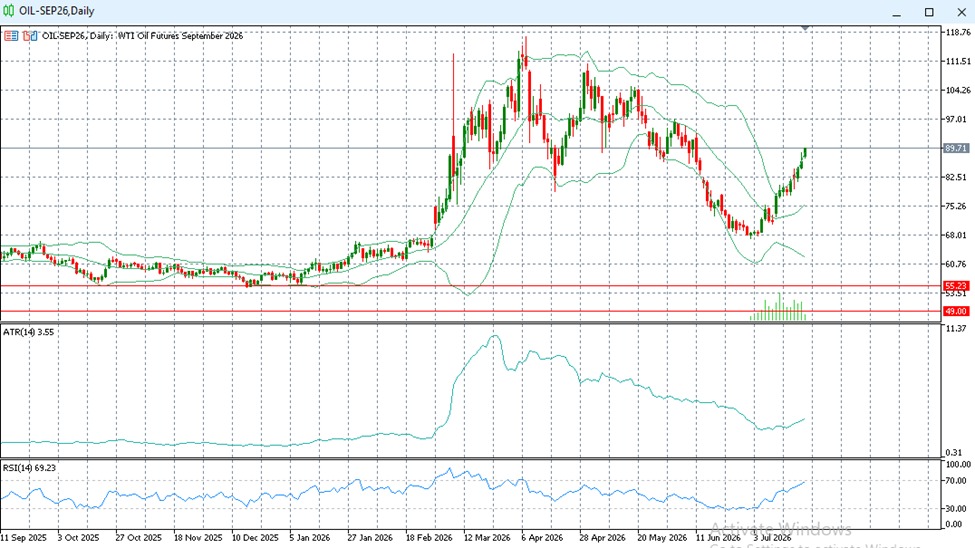Click the current price tag 89.71
This screenshot has height=548, width=975.
[x=956, y=148]
